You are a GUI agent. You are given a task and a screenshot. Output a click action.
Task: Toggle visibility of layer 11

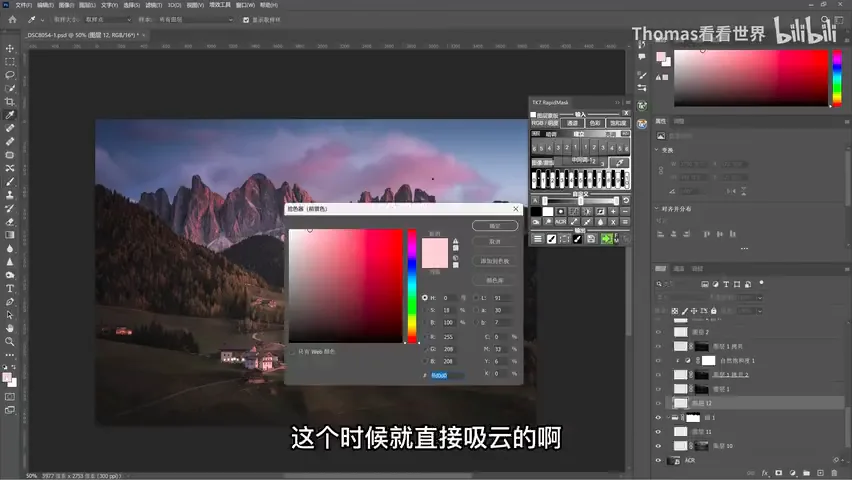point(659,432)
